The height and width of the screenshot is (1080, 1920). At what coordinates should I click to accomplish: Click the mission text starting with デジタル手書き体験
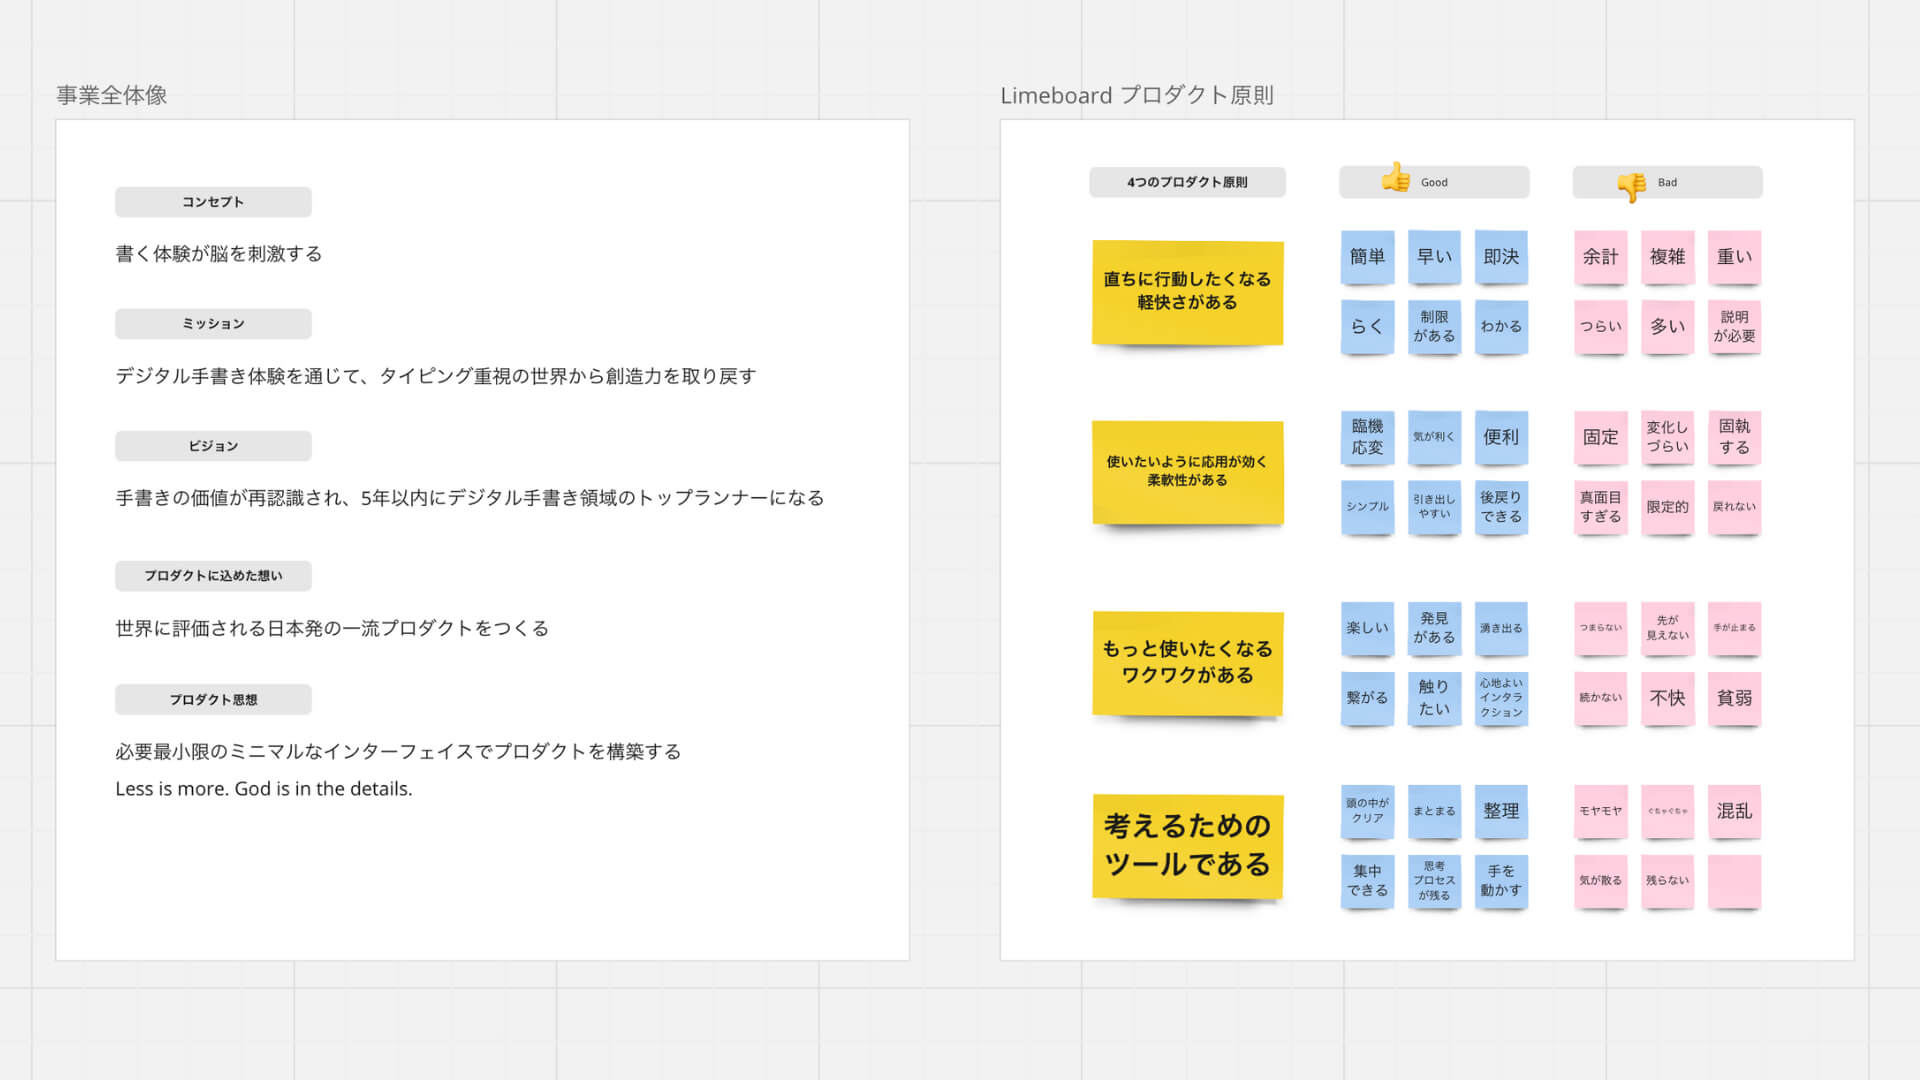click(436, 376)
